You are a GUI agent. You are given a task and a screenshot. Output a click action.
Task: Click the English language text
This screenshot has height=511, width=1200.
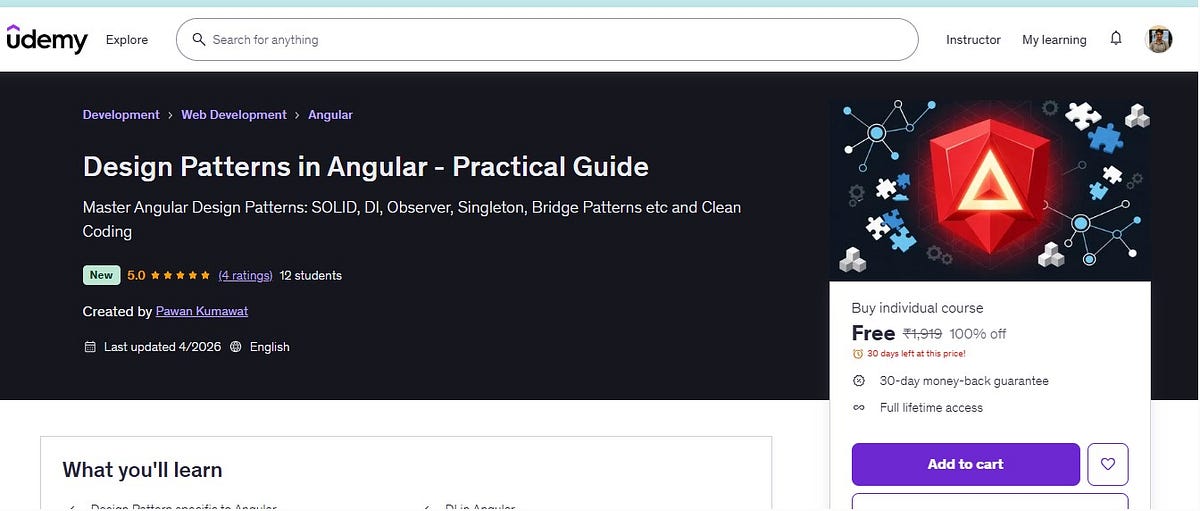coord(270,347)
